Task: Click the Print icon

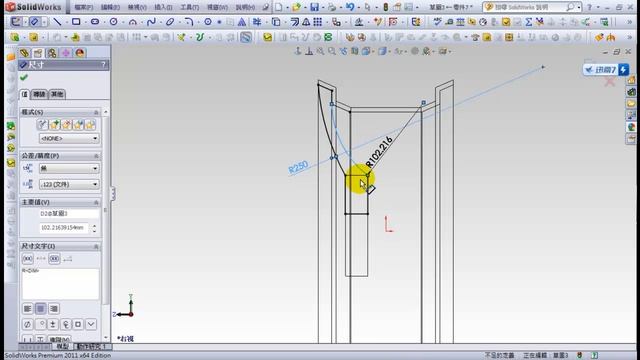Action: coord(332,7)
